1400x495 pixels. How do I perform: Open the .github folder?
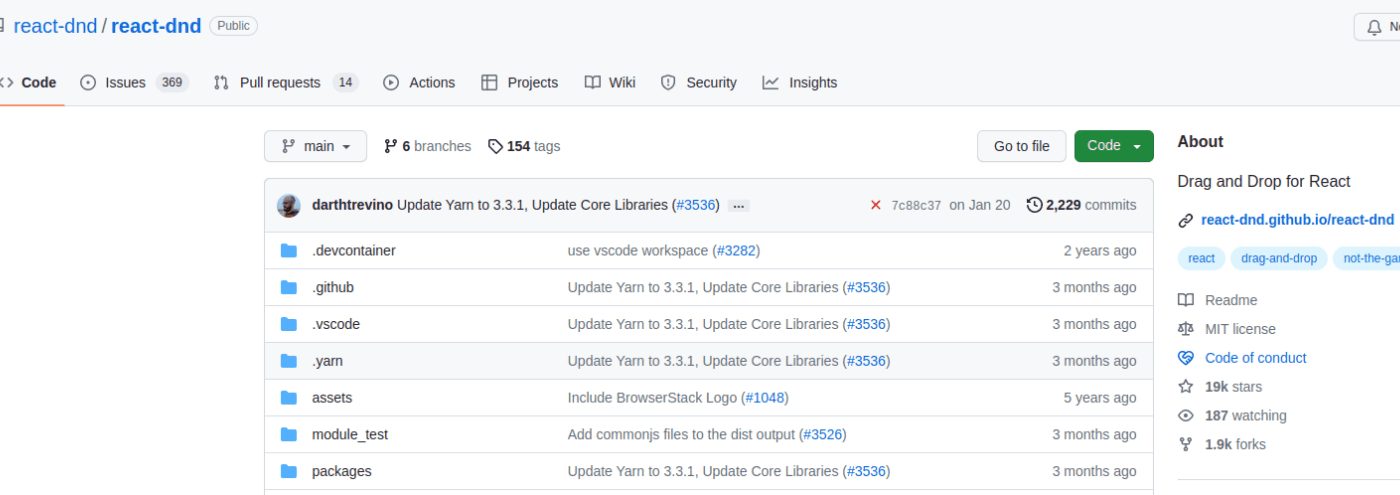click(x=333, y=288)
